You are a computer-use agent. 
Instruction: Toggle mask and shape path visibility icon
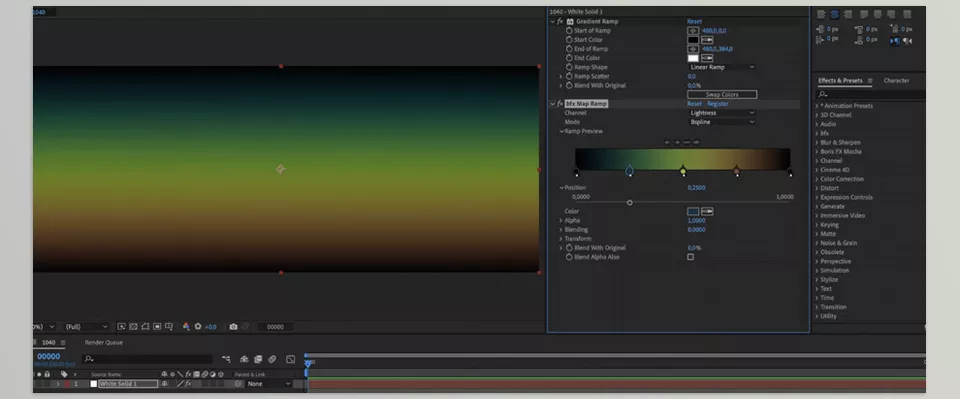pos(145,327)
